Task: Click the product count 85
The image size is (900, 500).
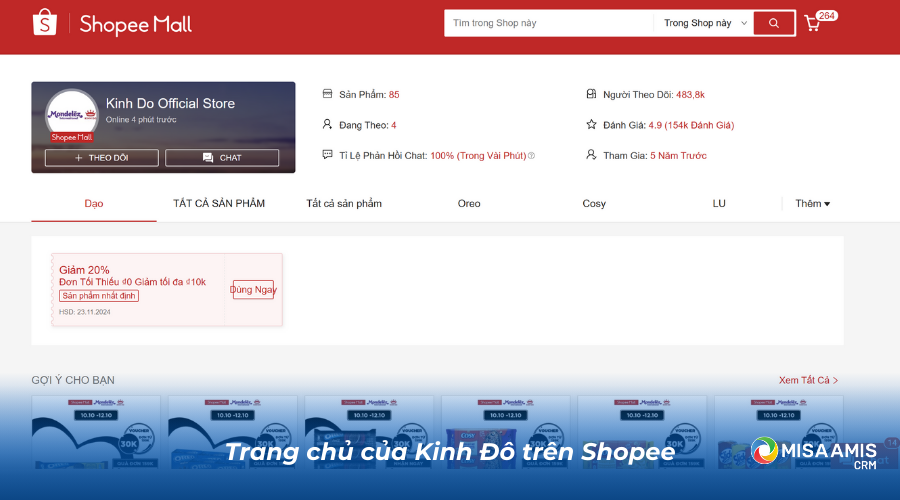Action: click(x=394, y=95)
